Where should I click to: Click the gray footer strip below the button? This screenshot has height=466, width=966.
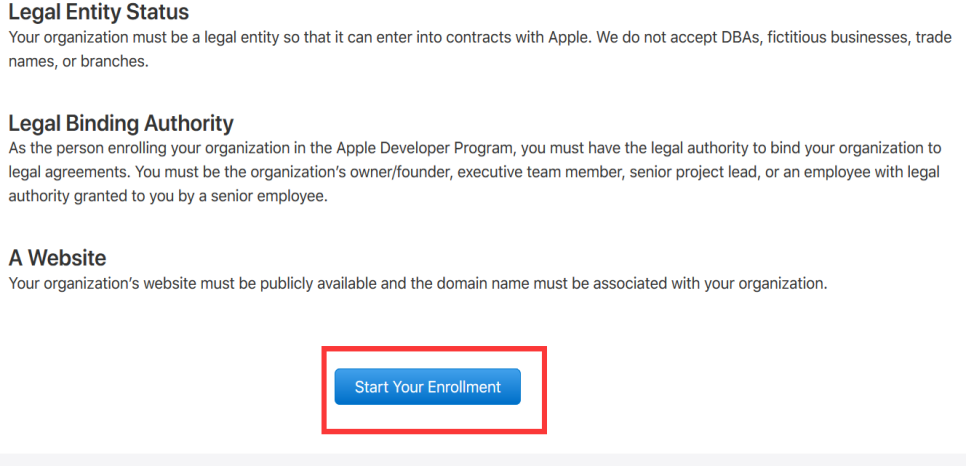click(x=483, y=460)
